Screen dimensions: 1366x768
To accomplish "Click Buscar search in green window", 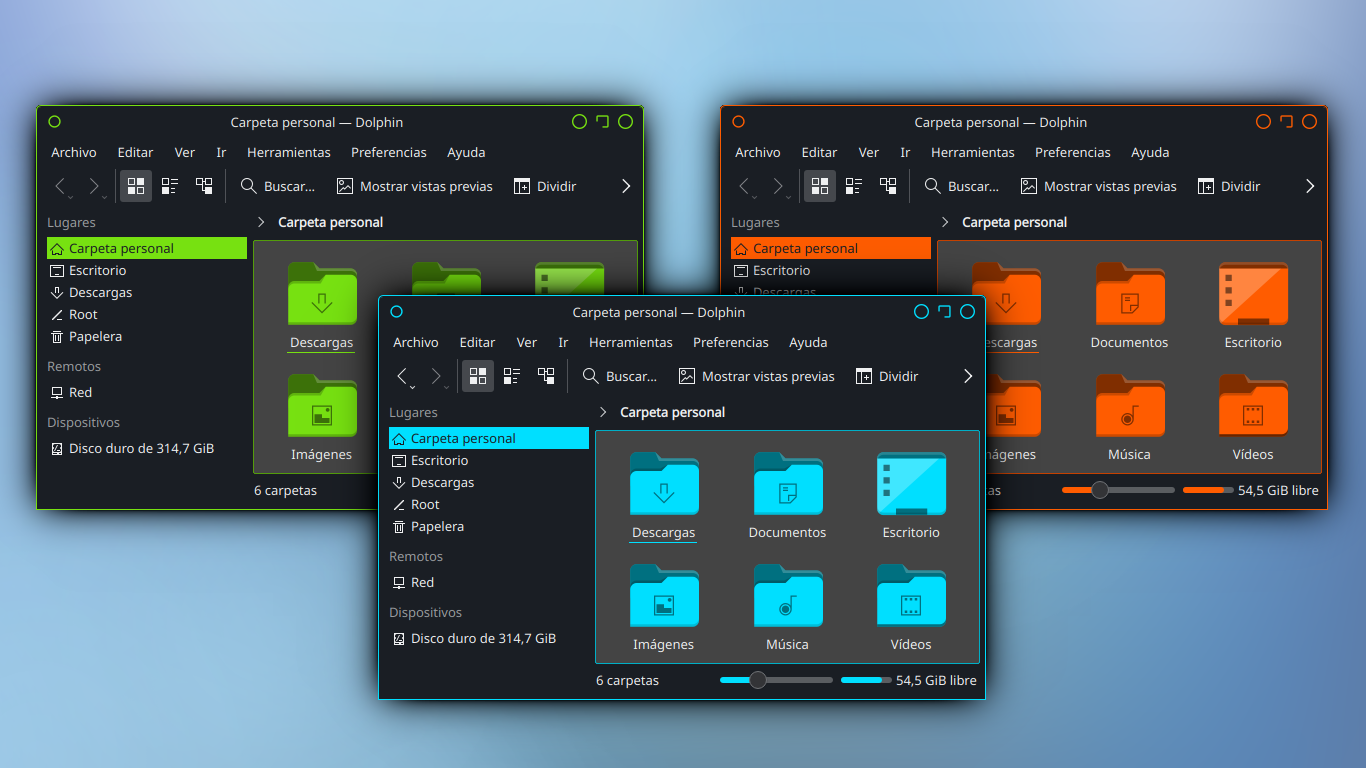I will 278,186.
